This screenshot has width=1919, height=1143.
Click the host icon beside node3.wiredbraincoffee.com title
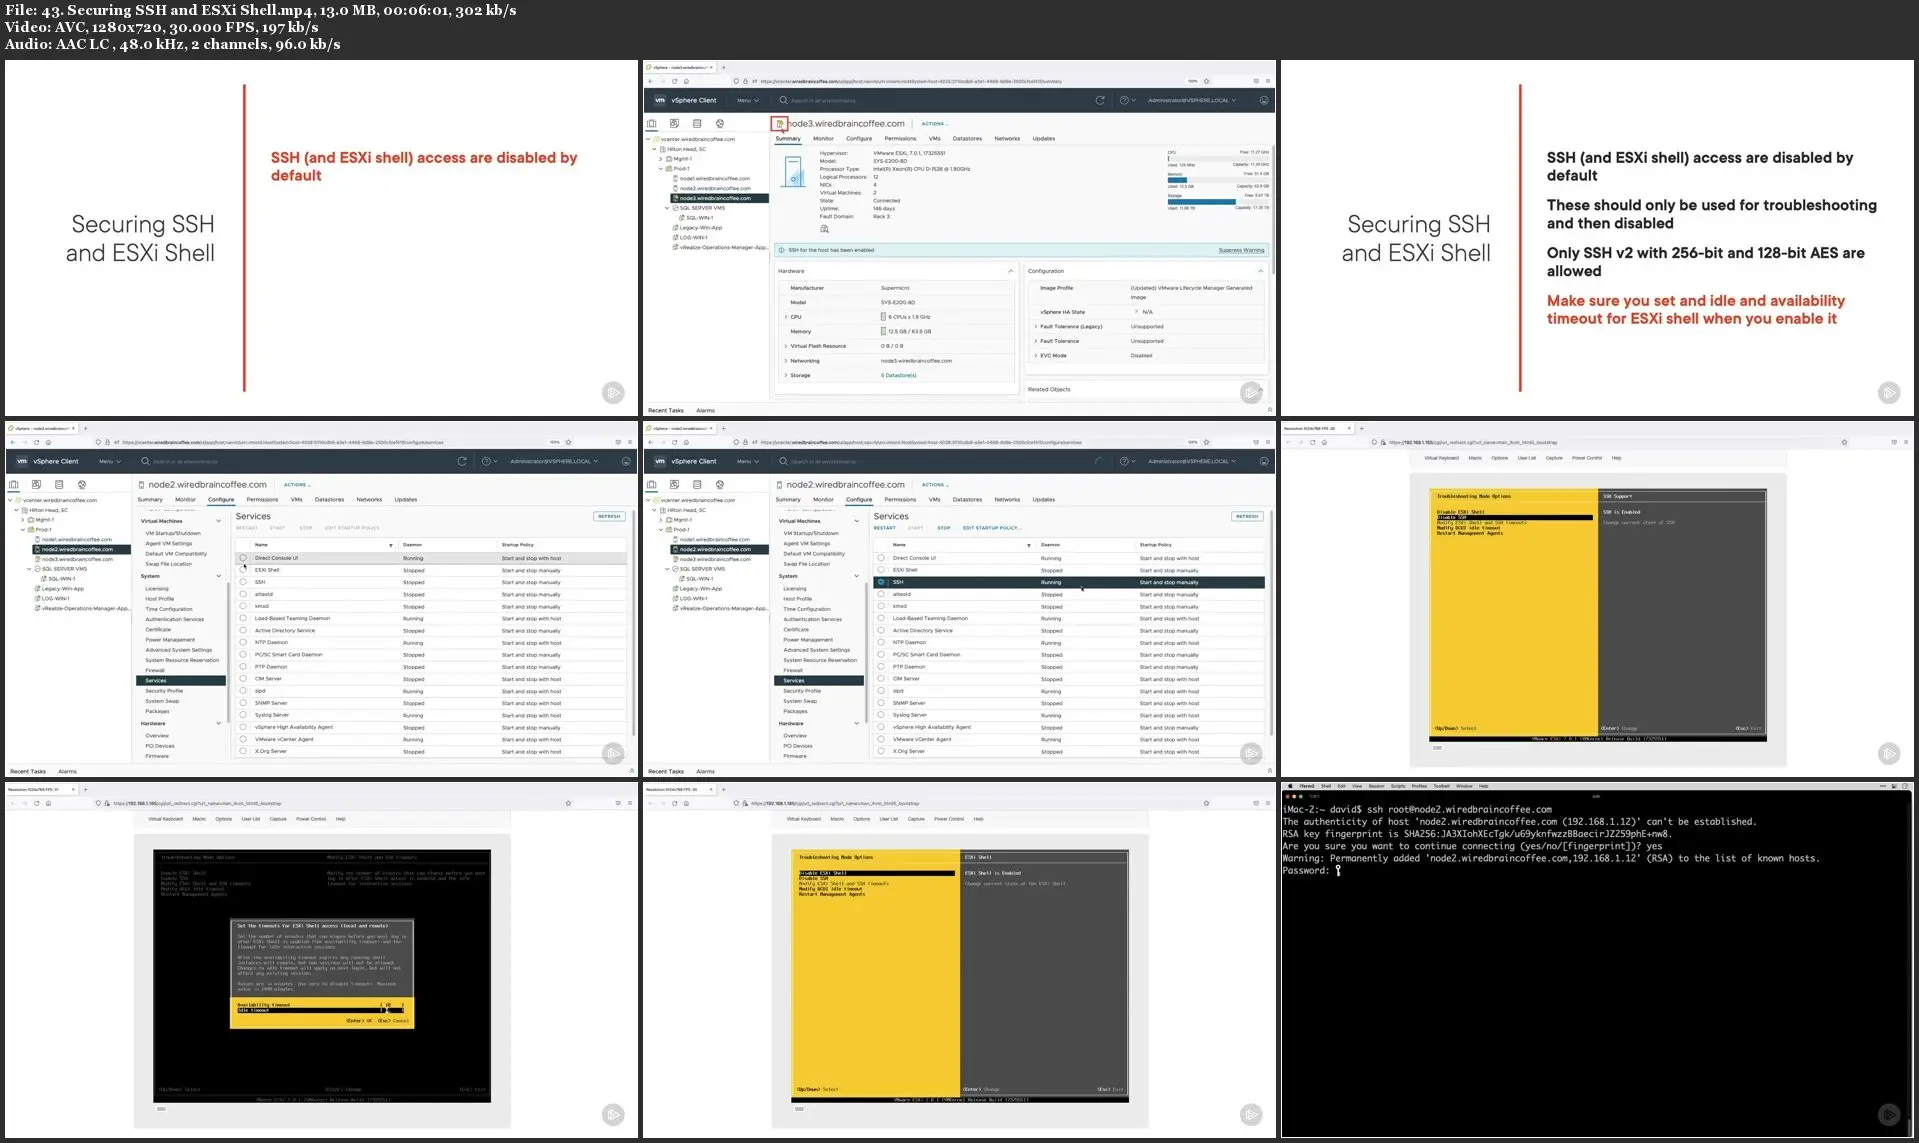[x=780, y=124]
